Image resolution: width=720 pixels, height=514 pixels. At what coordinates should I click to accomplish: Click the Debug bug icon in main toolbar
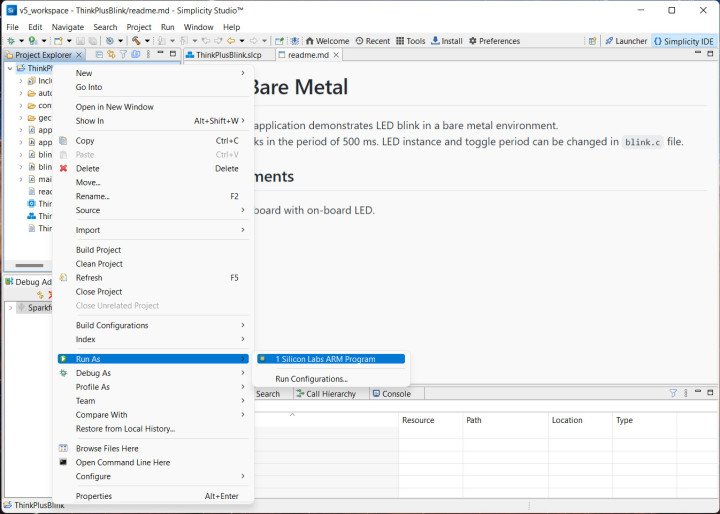[x=11, y=41]
